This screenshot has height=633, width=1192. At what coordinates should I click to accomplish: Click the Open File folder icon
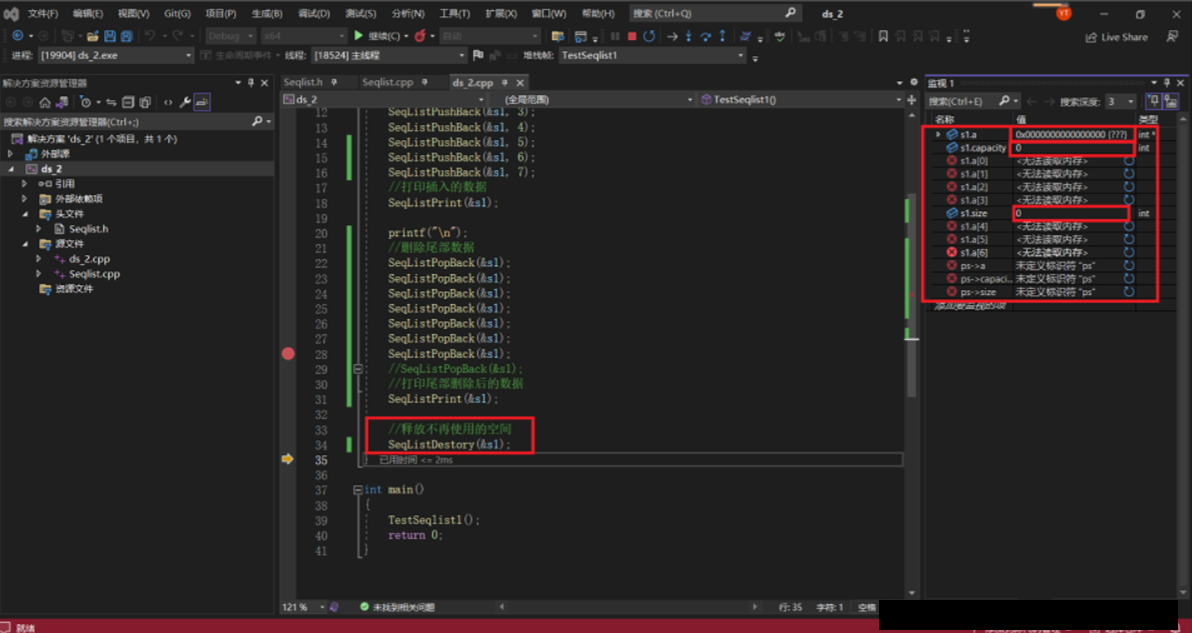click(93, 36)
